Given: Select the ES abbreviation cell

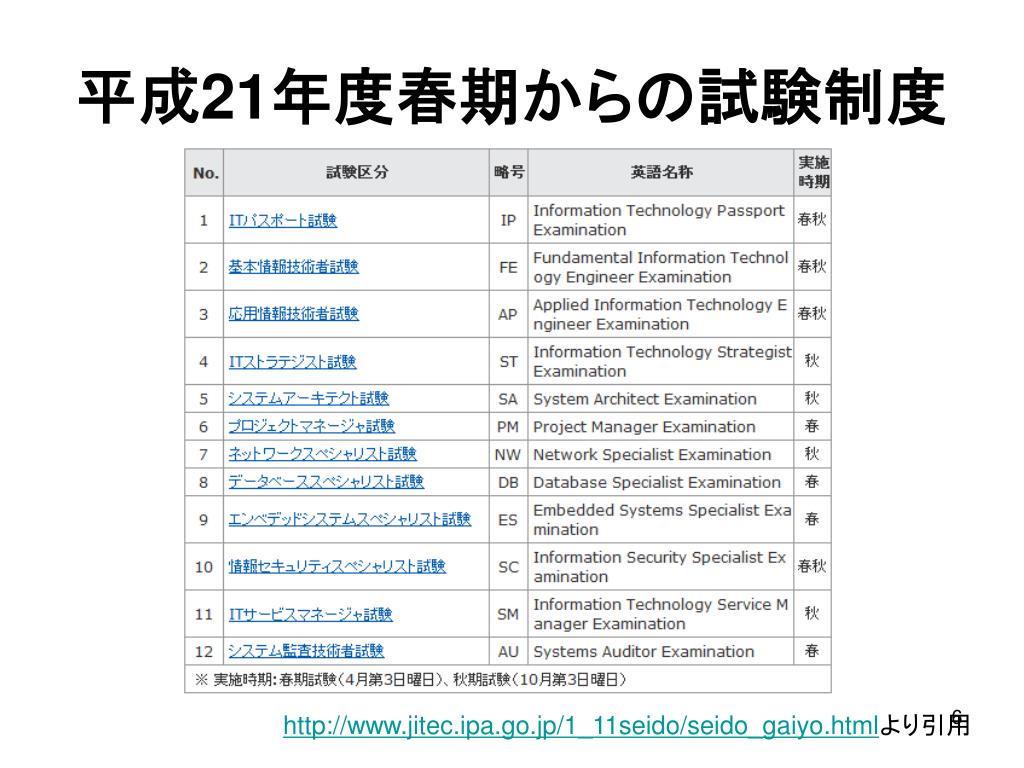Looking at the screenshot, I should pyautogui.click(x=509, y=520).
